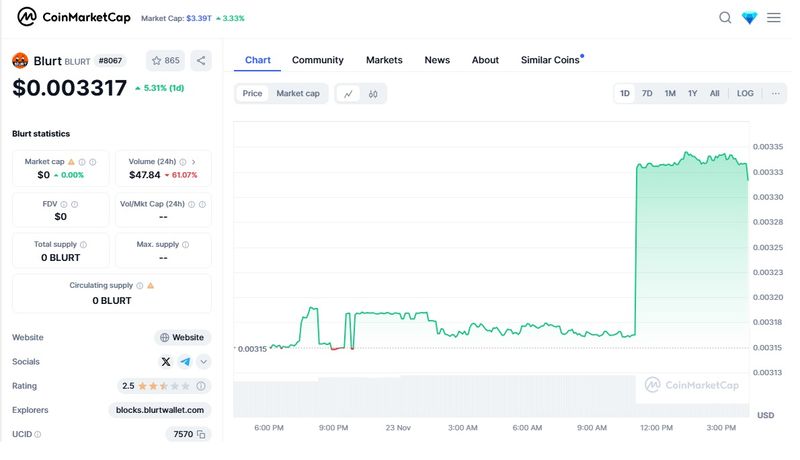Viewport: 800px width, 460px height.
Task: Click the second Market cap info icon
Action: coord(93,162)
